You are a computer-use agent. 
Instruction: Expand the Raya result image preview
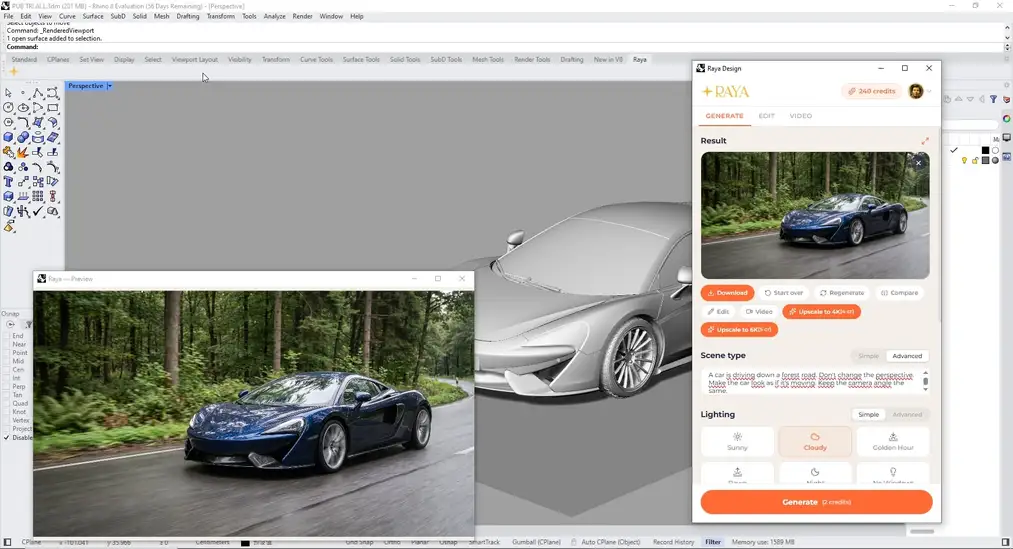click(925, 141)
